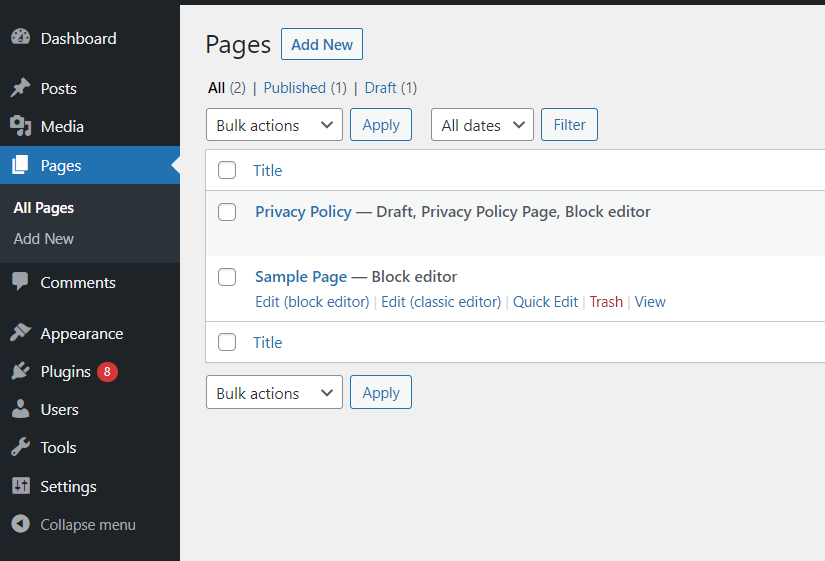Collapse the admin menu with the arrow icon
825x561 pixels.
click(21, 524)
